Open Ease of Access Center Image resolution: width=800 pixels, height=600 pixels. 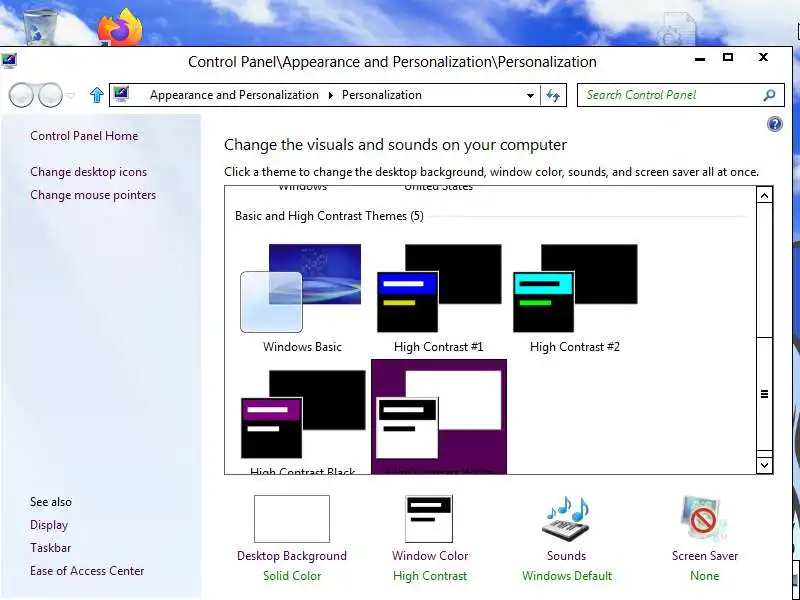tap(87, 570)
